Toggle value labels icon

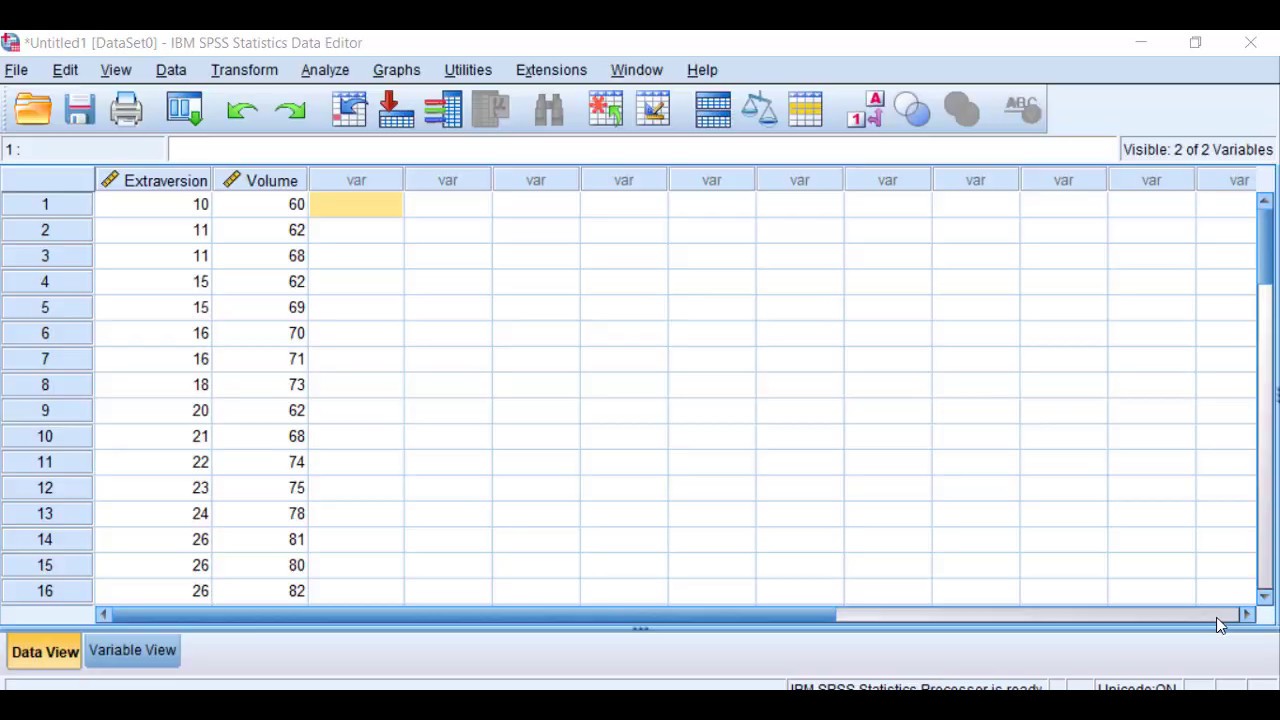[866, 109]
